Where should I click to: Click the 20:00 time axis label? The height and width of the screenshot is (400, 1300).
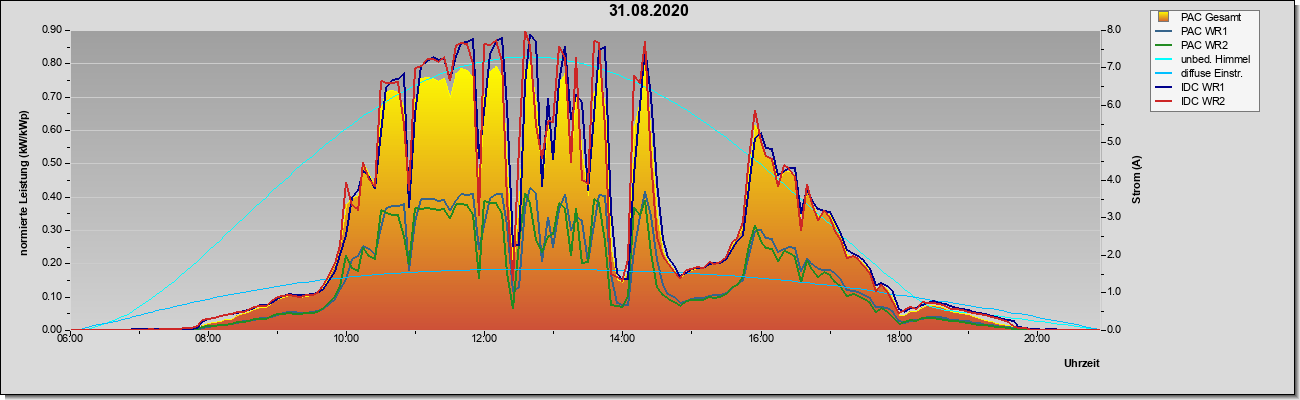tap(1037, 339)
